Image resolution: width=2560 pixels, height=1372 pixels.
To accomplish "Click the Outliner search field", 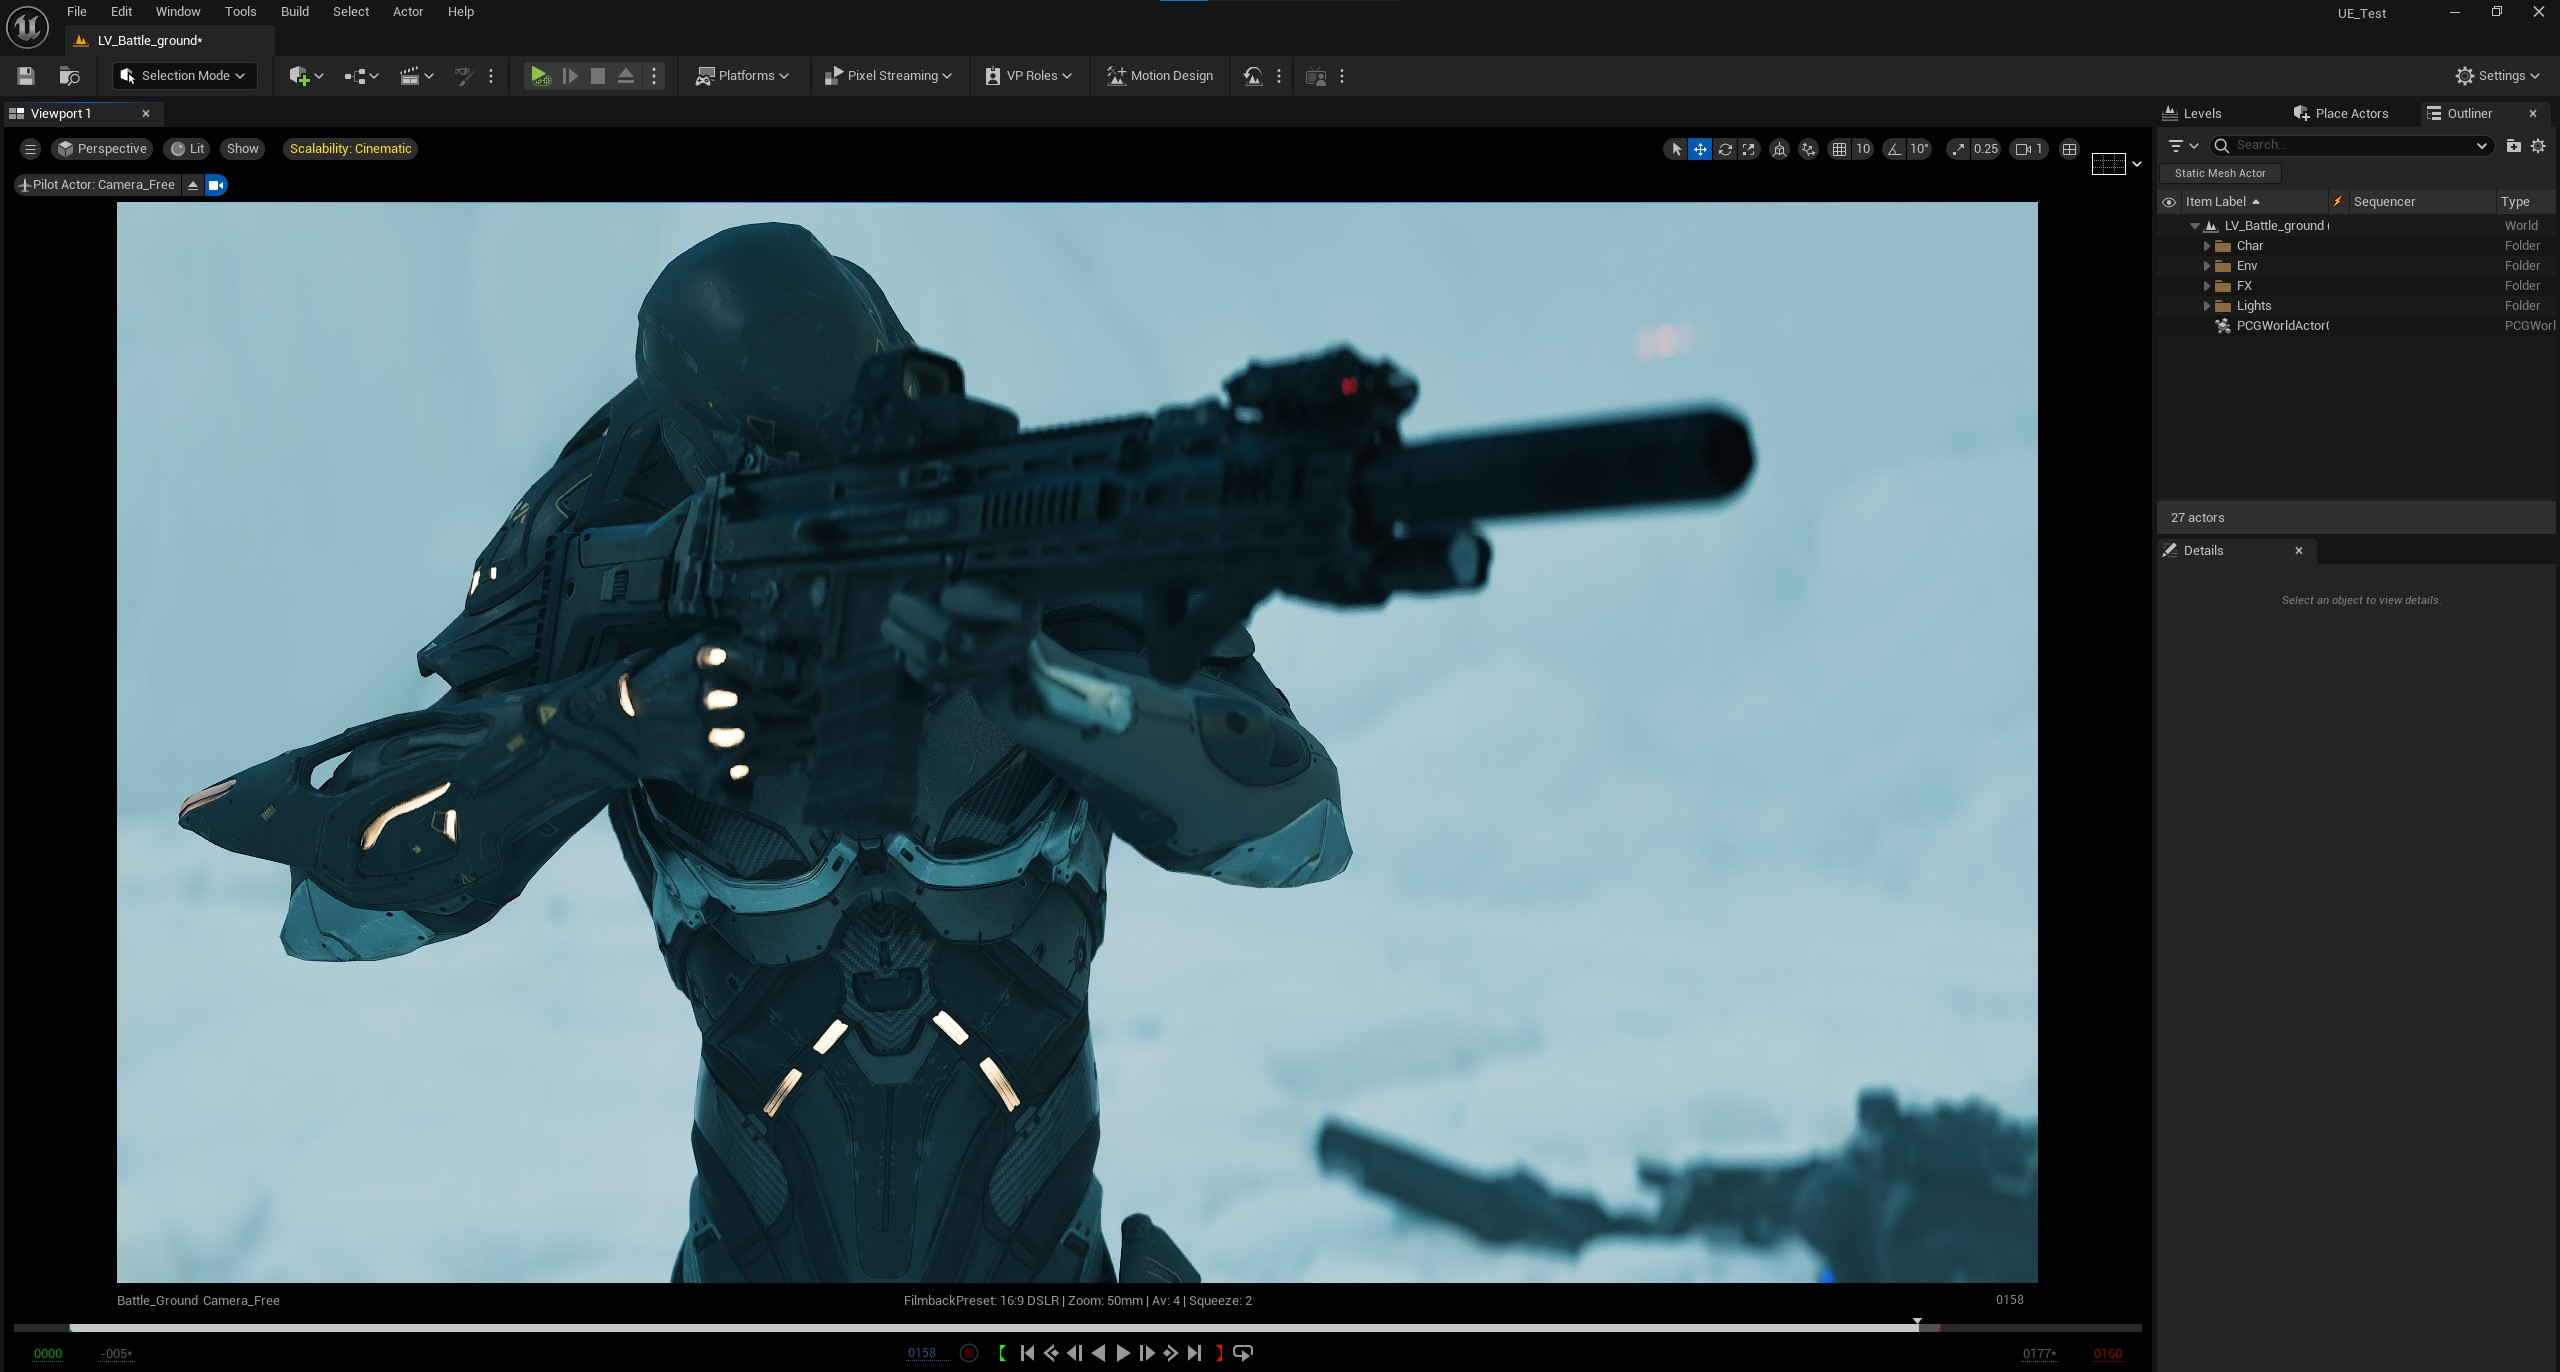I will 2350,146.
